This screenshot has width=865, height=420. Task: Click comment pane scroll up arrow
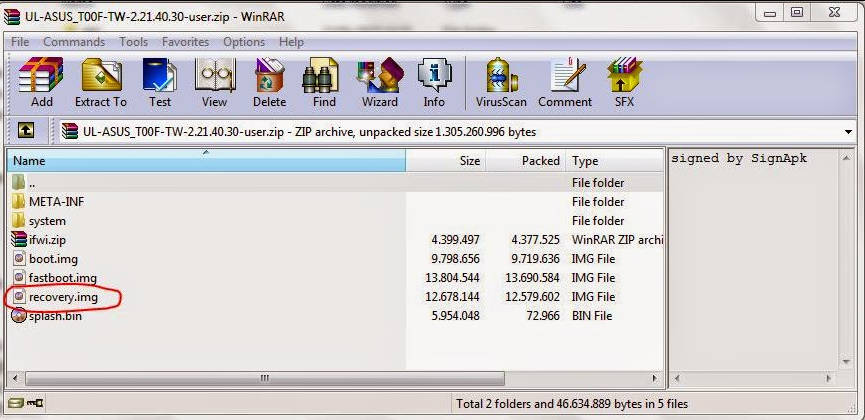(845, 158)
